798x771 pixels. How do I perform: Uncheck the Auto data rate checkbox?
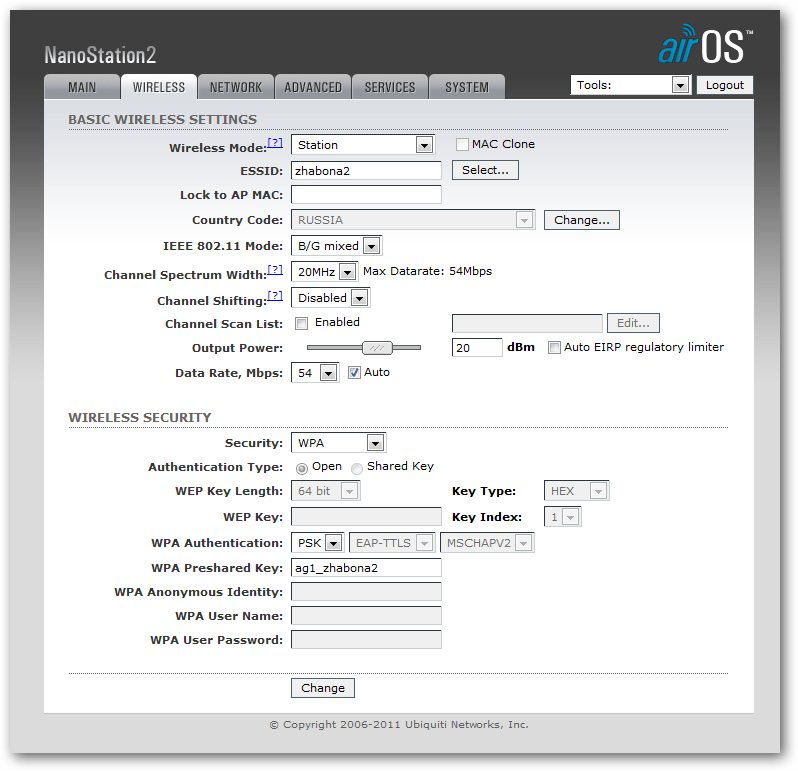(x=355, y=373)
